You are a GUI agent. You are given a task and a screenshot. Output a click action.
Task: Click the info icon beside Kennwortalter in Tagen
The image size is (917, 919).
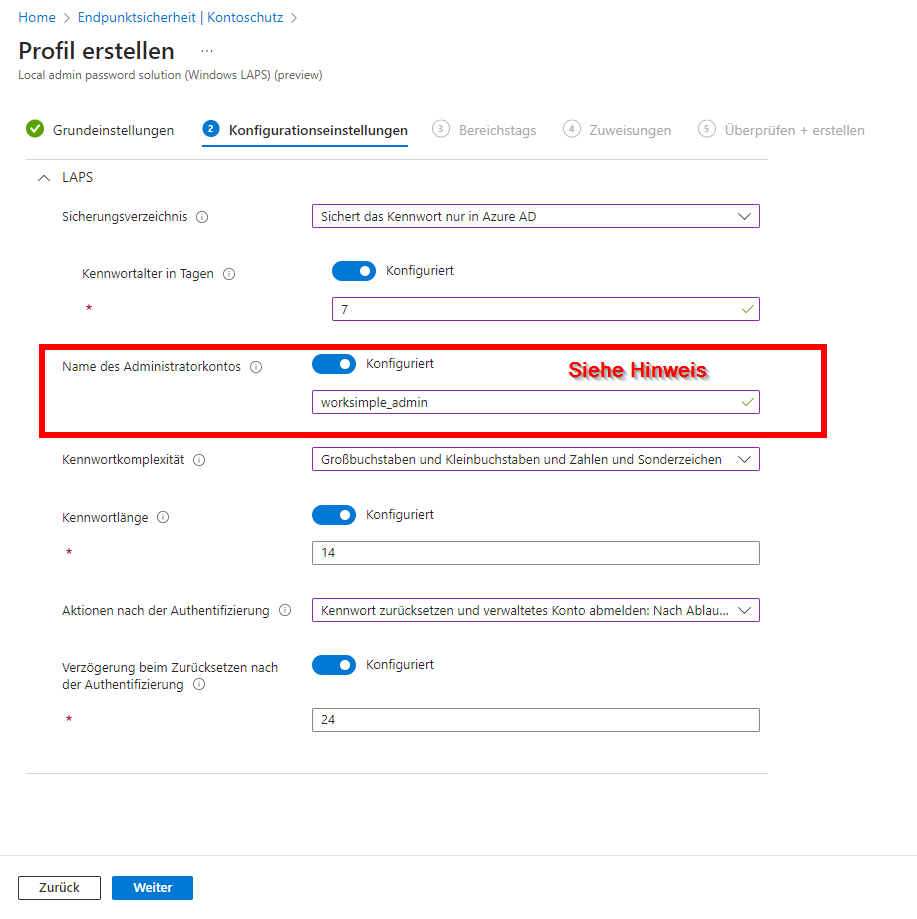click(x=229, y=274)
